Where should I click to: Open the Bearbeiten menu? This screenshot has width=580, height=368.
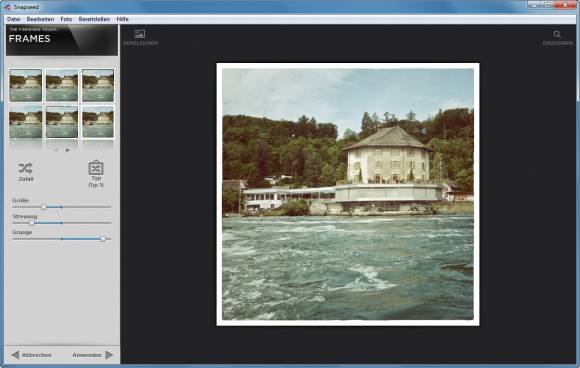click(x=40, y=19)
